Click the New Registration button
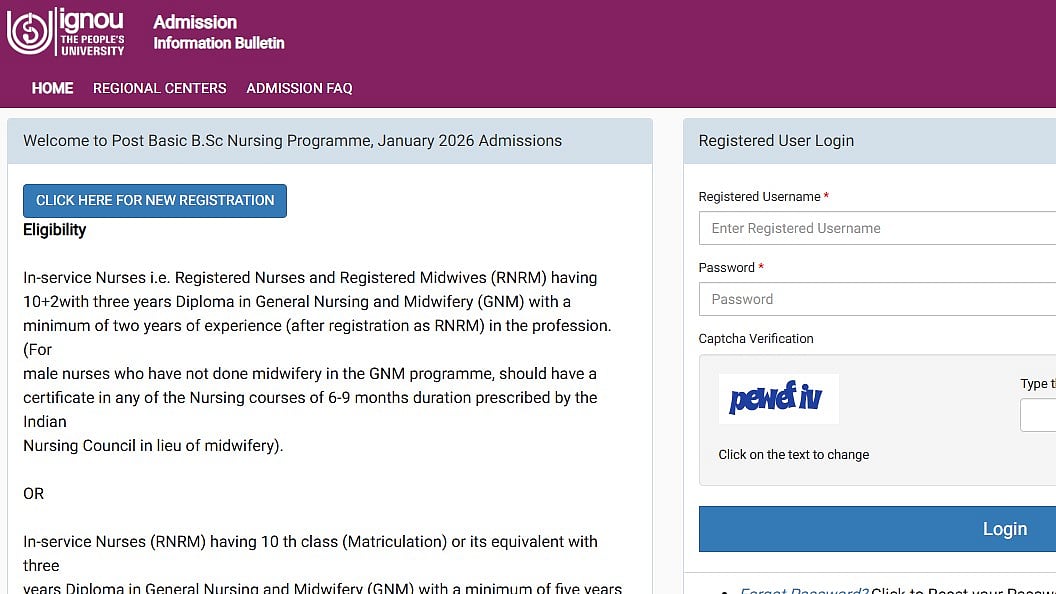The height and width of the screenshot is (594, 1056). [x=155, y=200]
